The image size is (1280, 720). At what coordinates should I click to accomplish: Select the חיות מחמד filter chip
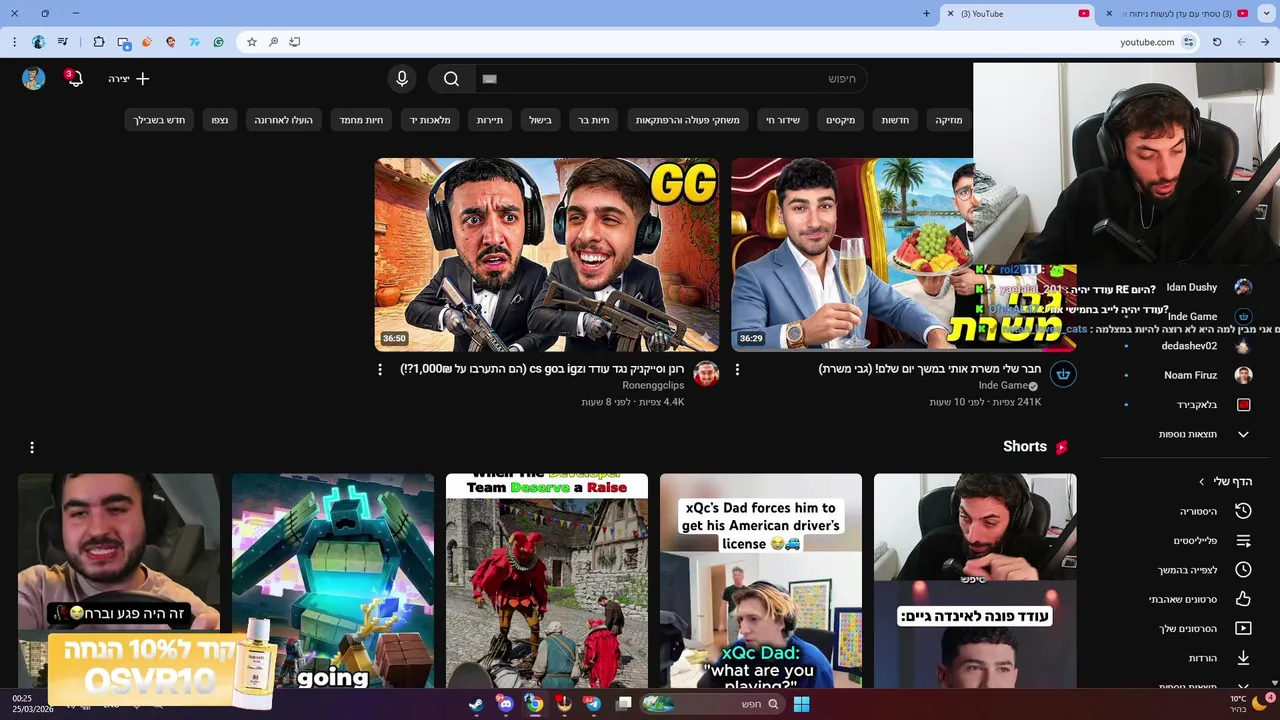(x=361, y=120)
